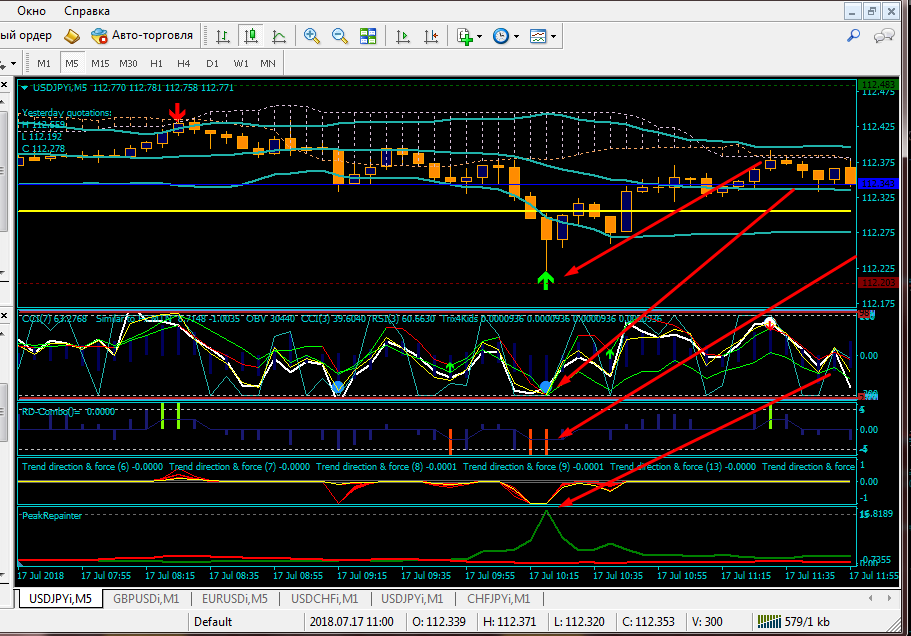Click the 2018.07.17 11:00 status bar date
The image size is (911, 636).
coord(352,621)
